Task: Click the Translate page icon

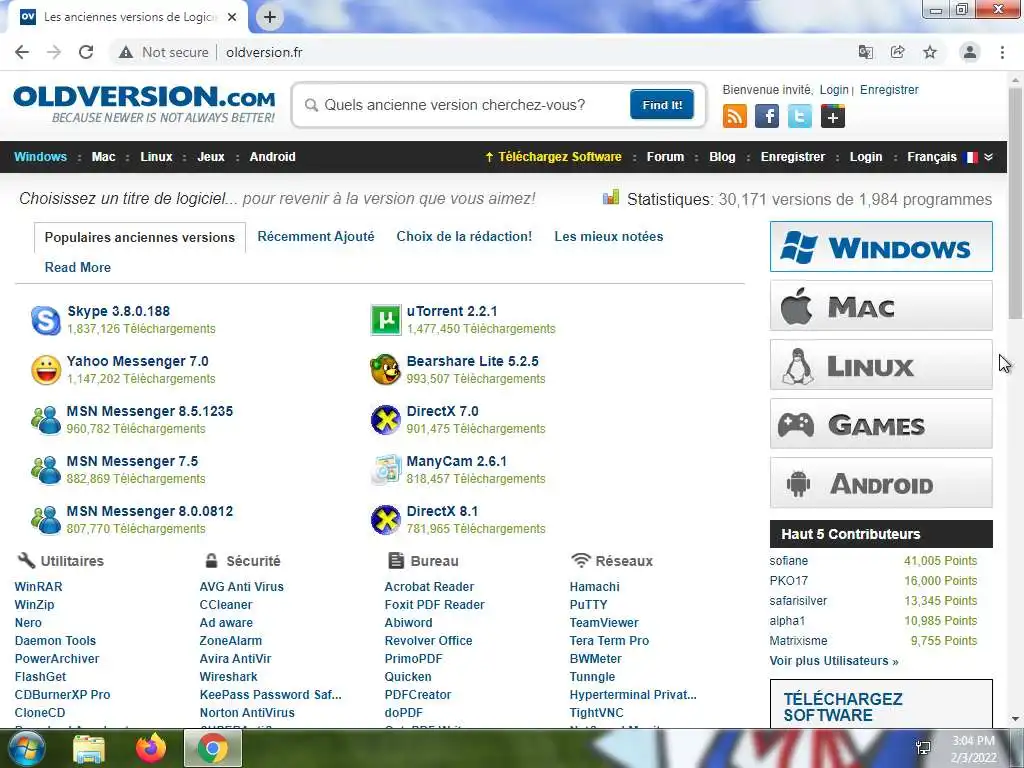Action: [x=866, y=52]
